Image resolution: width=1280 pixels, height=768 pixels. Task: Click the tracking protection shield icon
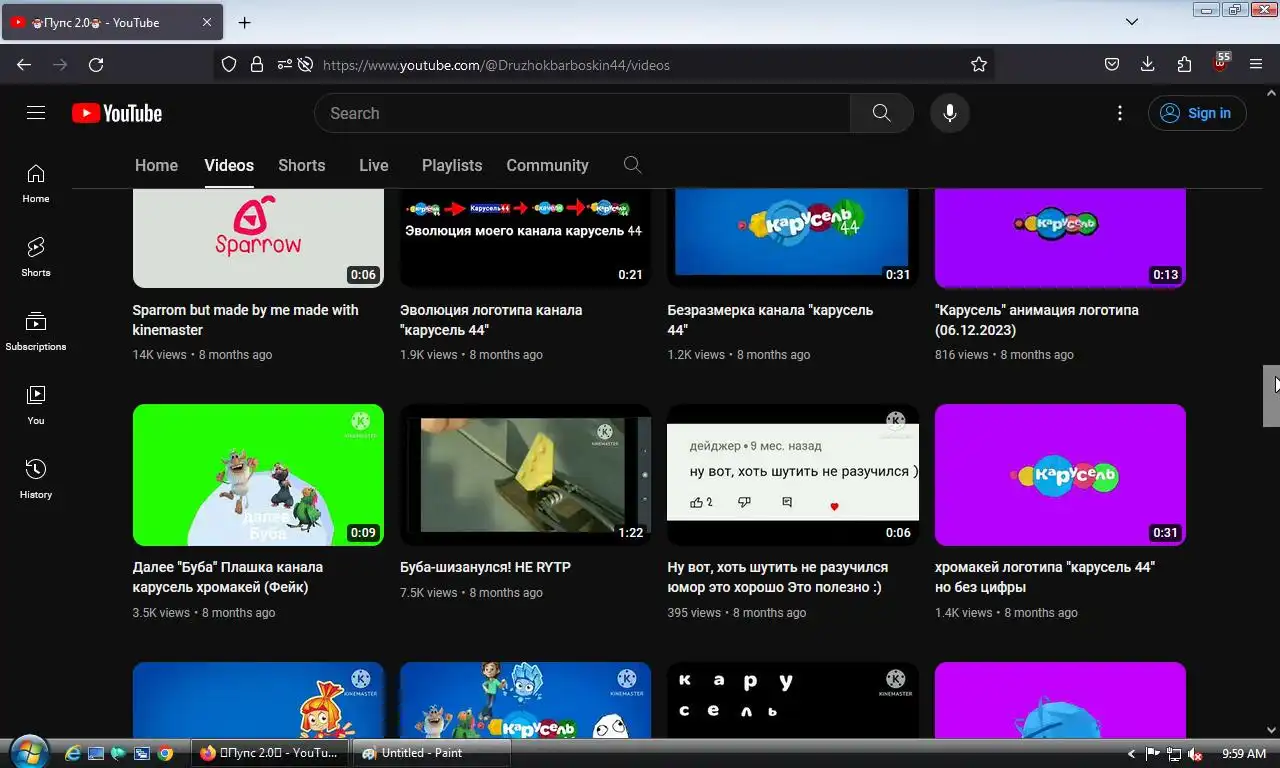pyautogui.click(x=229, y=64)
